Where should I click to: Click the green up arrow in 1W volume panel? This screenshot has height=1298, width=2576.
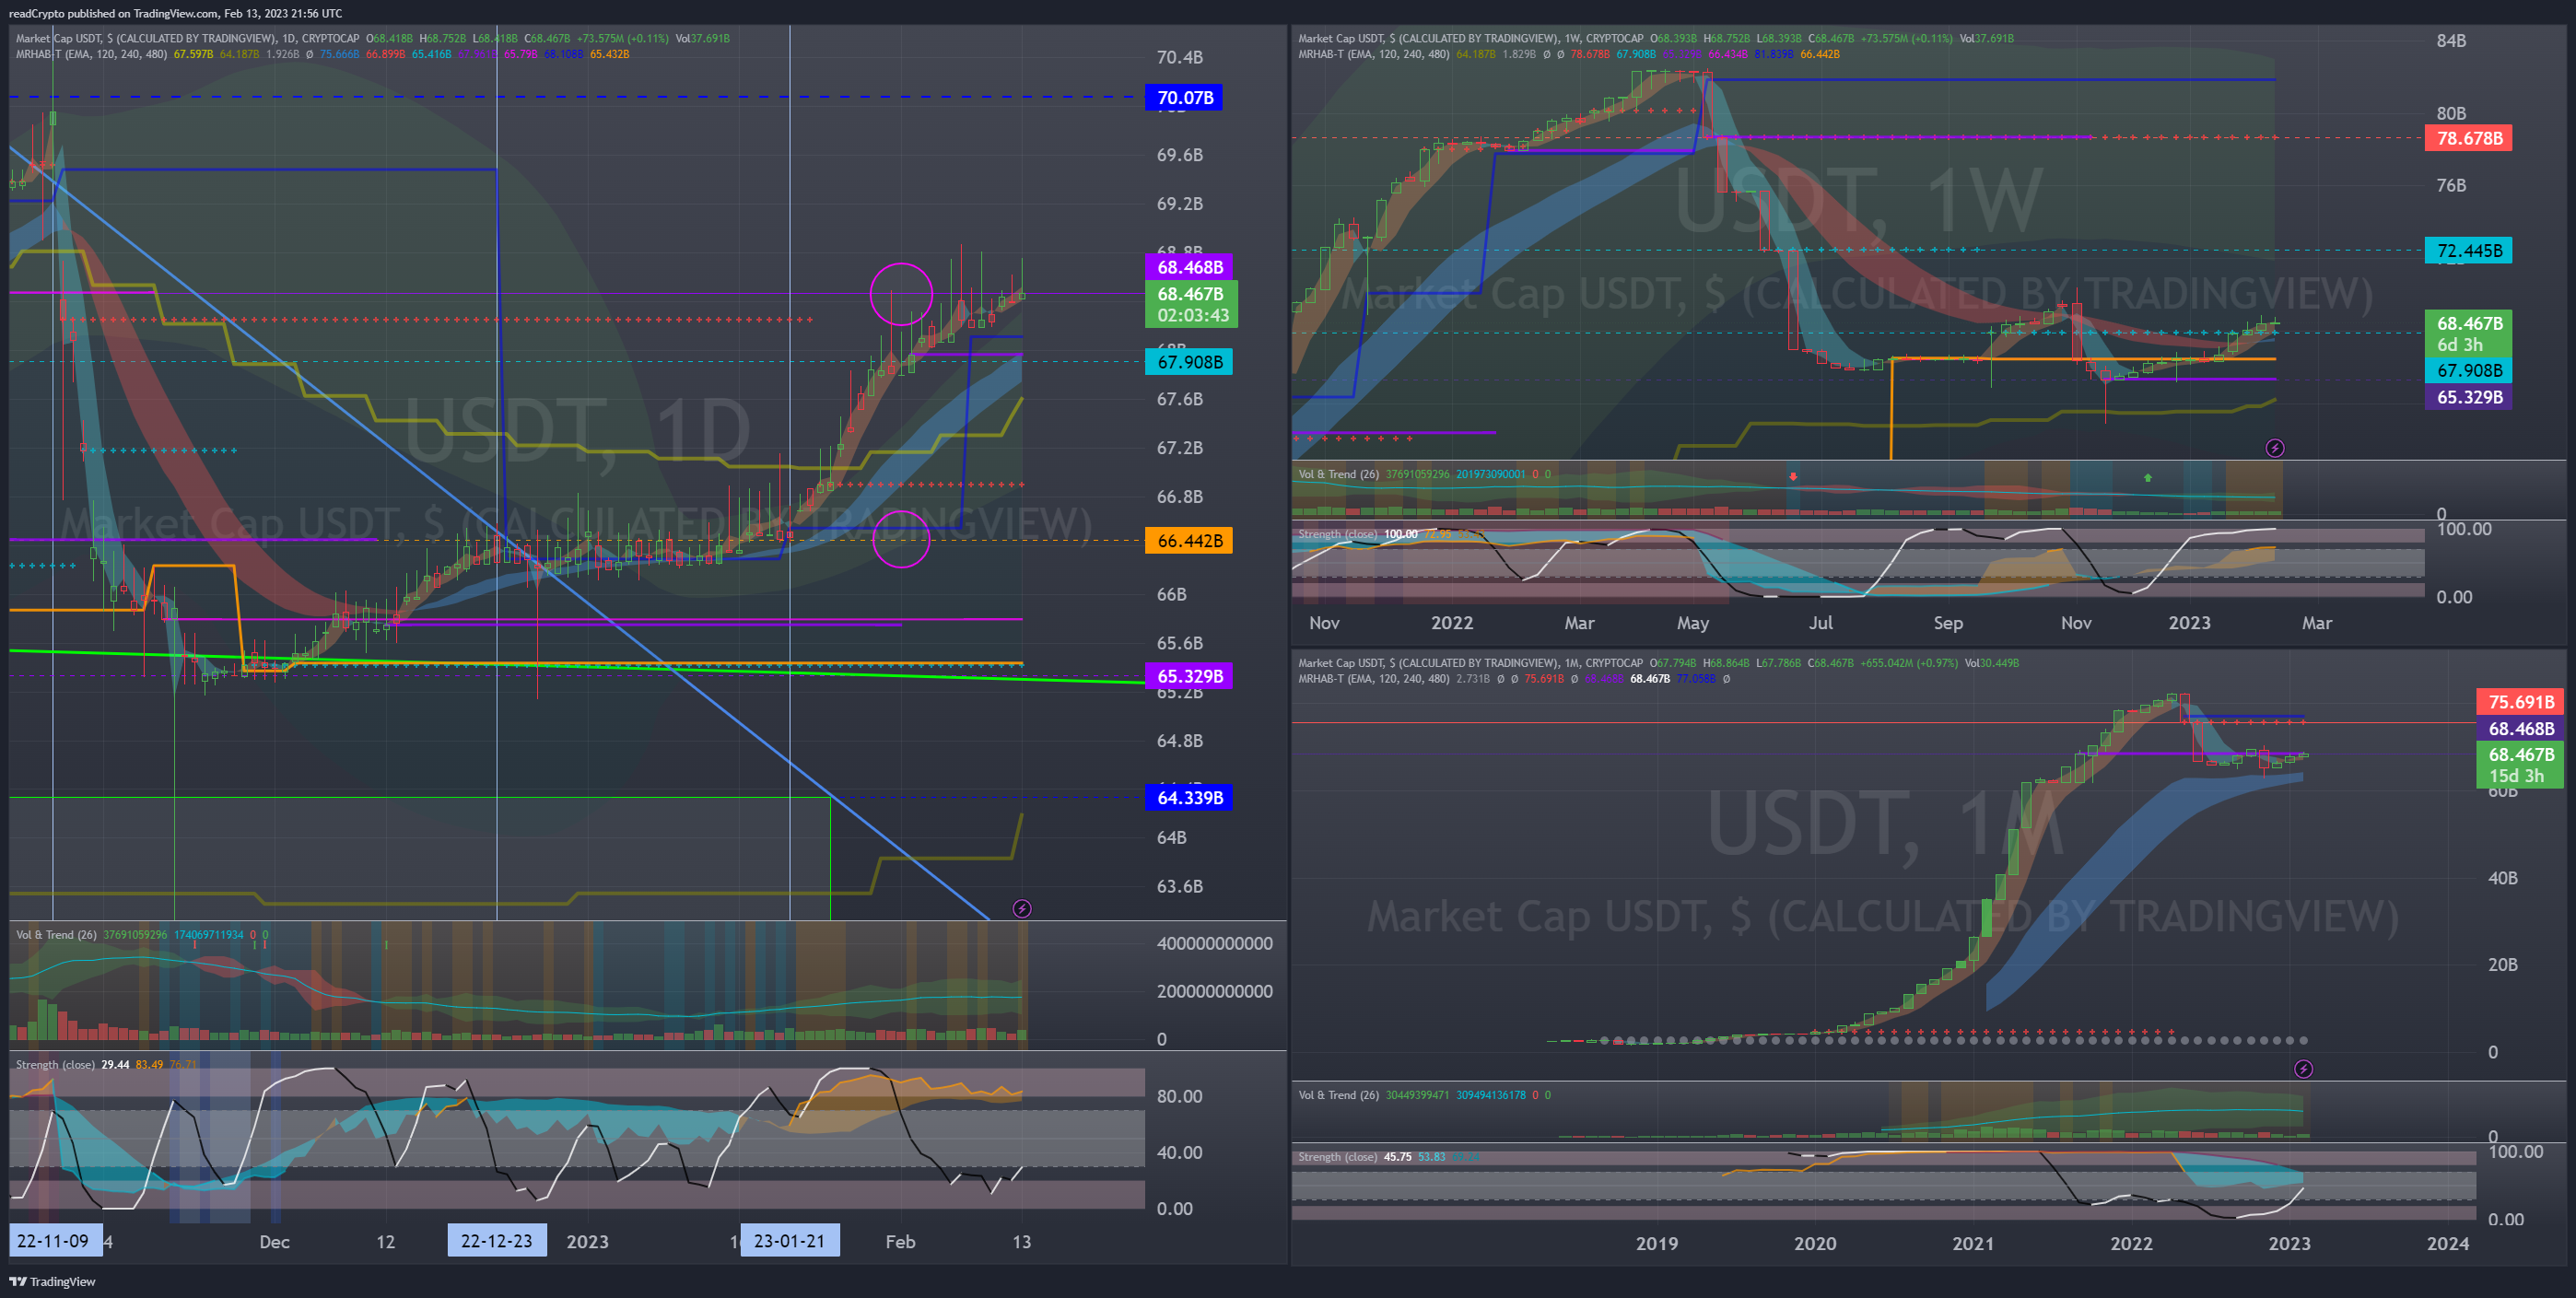point(2147,478)
